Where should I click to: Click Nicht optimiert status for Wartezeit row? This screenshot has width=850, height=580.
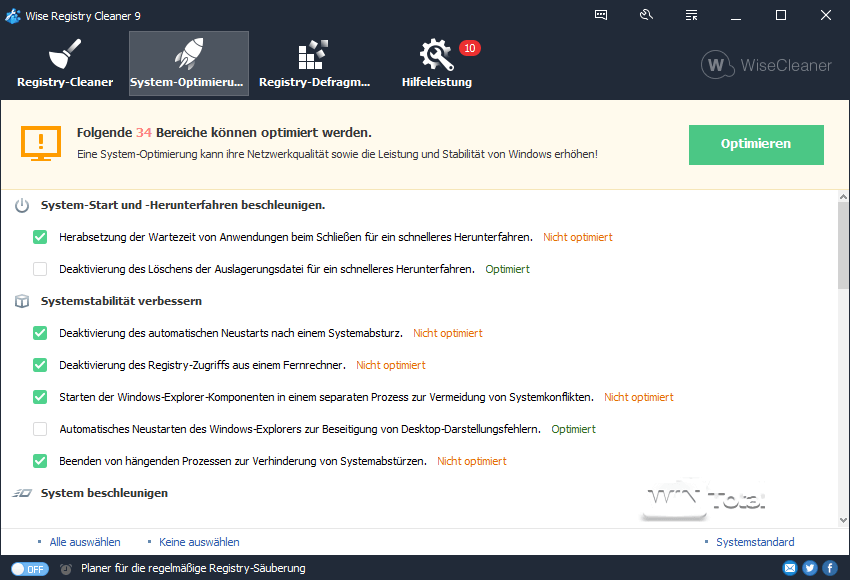(578, 237)
